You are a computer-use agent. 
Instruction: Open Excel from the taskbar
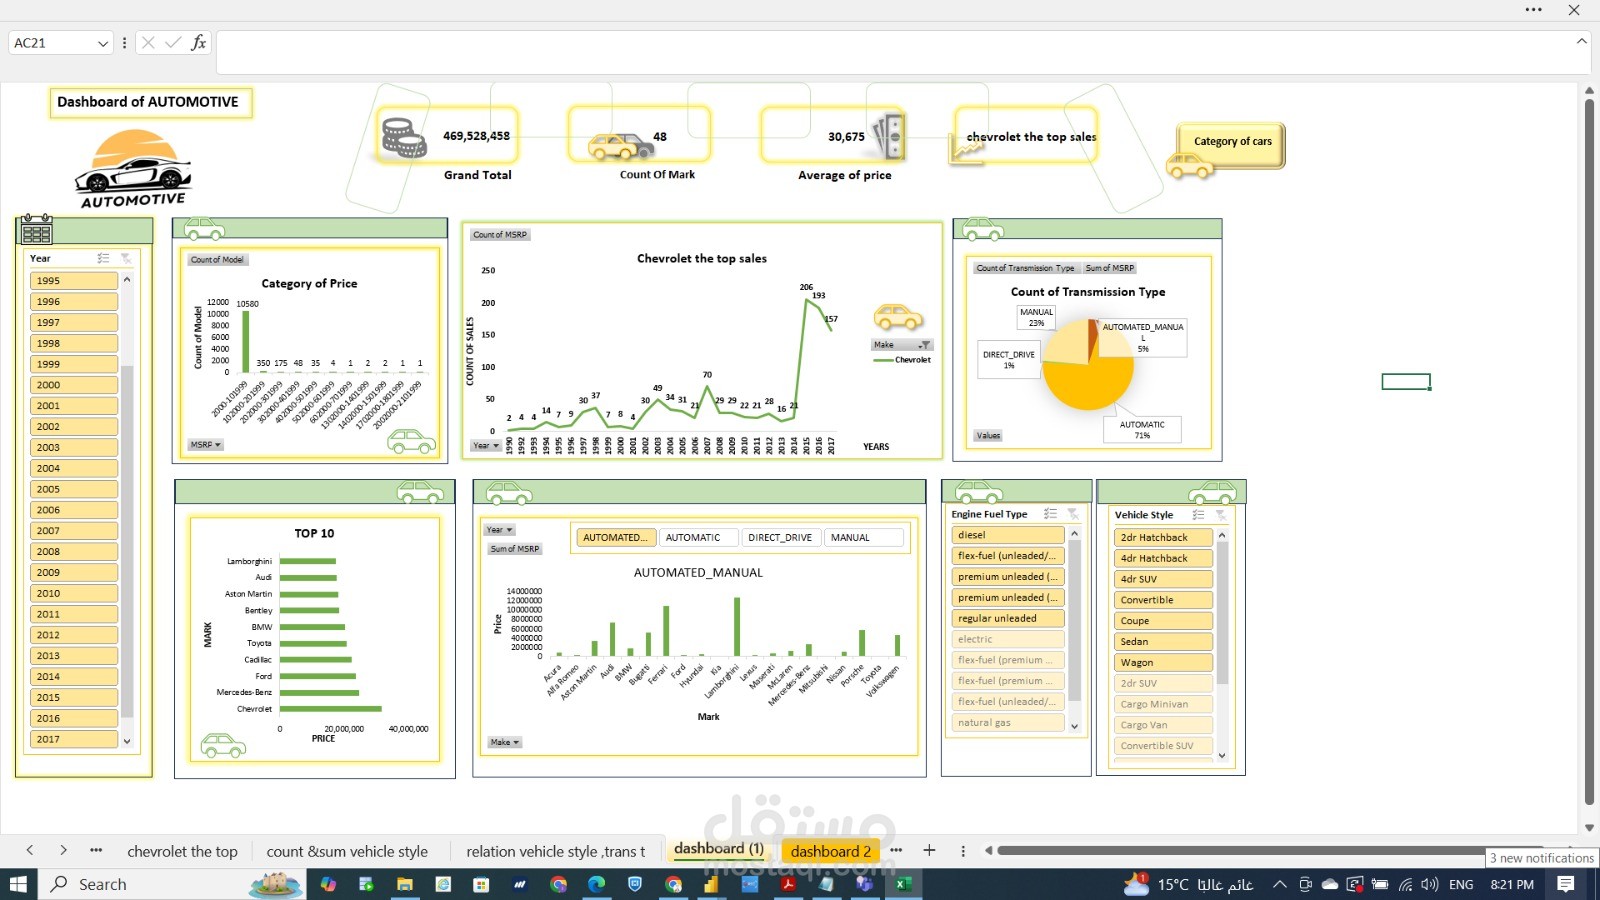(903, 884)
